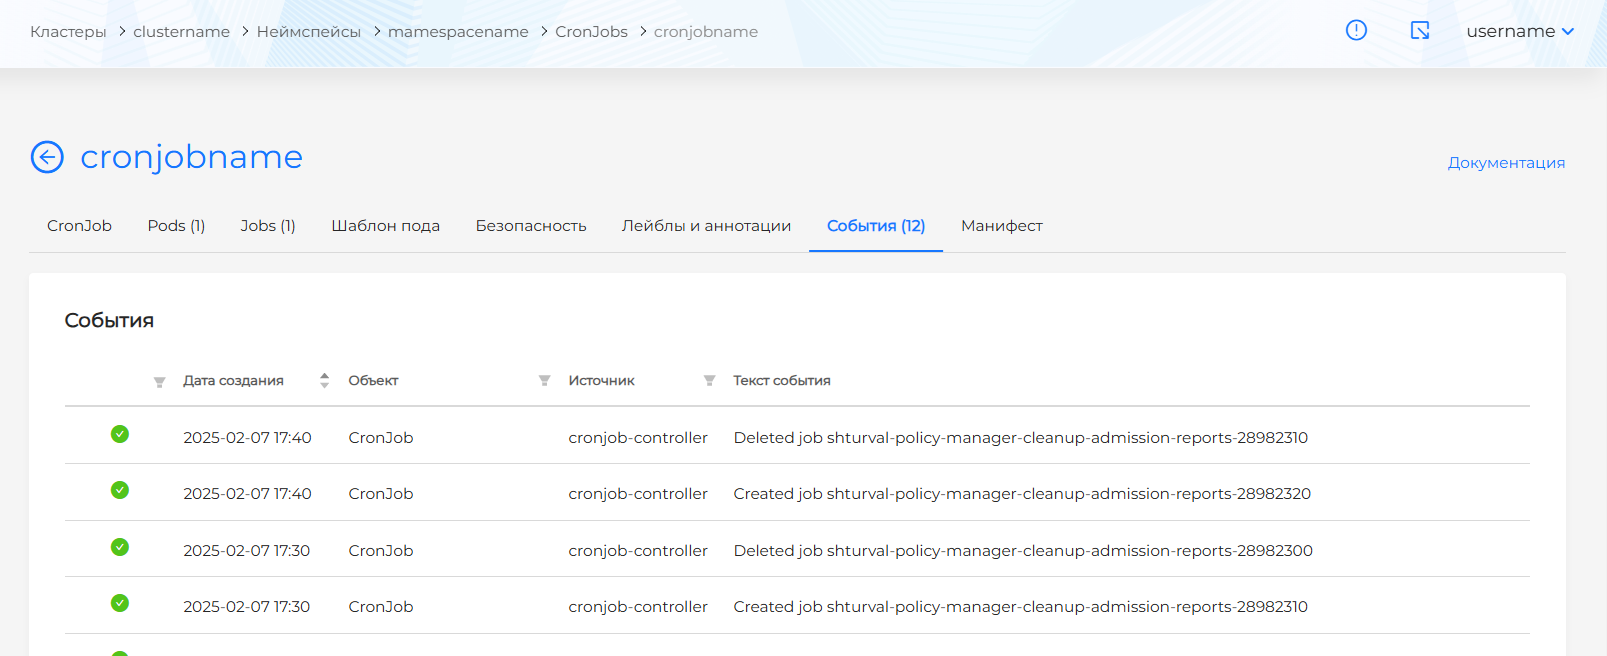Open the Документация link
The width and height of the screenshot is (1607, 656).
click(x=1506, y=163)
